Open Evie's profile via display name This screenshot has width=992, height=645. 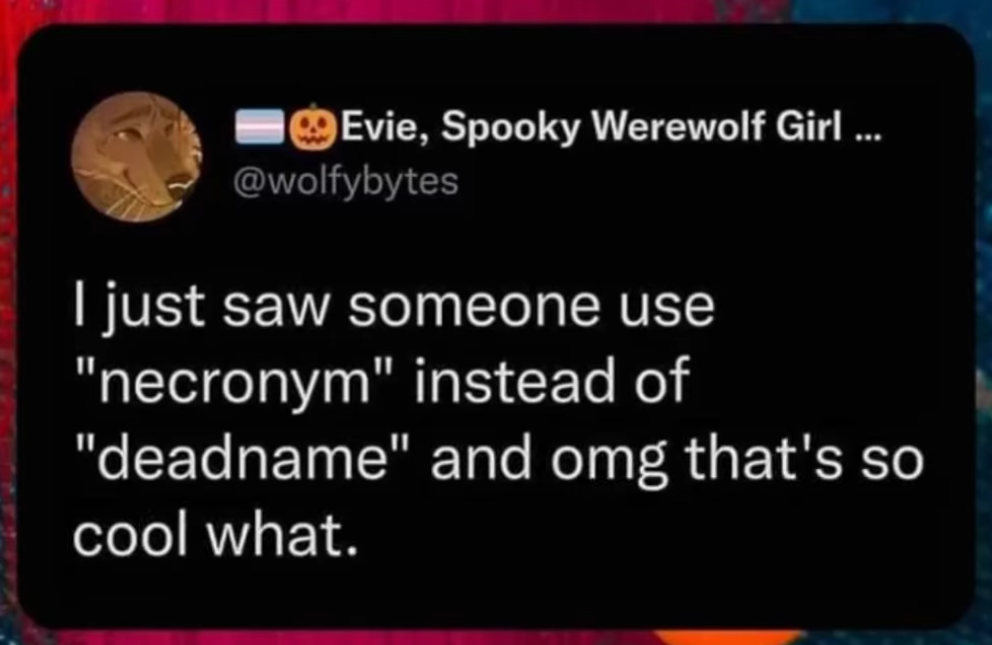click(x=557, y=128)
